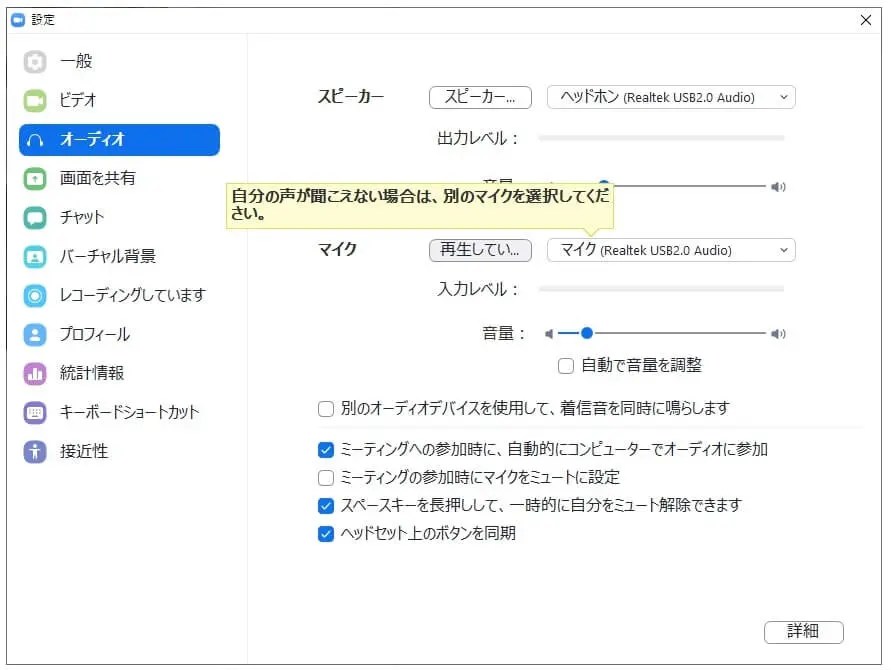Click the 再生してい... mic test button
Screen dimensions: 891x670
pos(480,251)
